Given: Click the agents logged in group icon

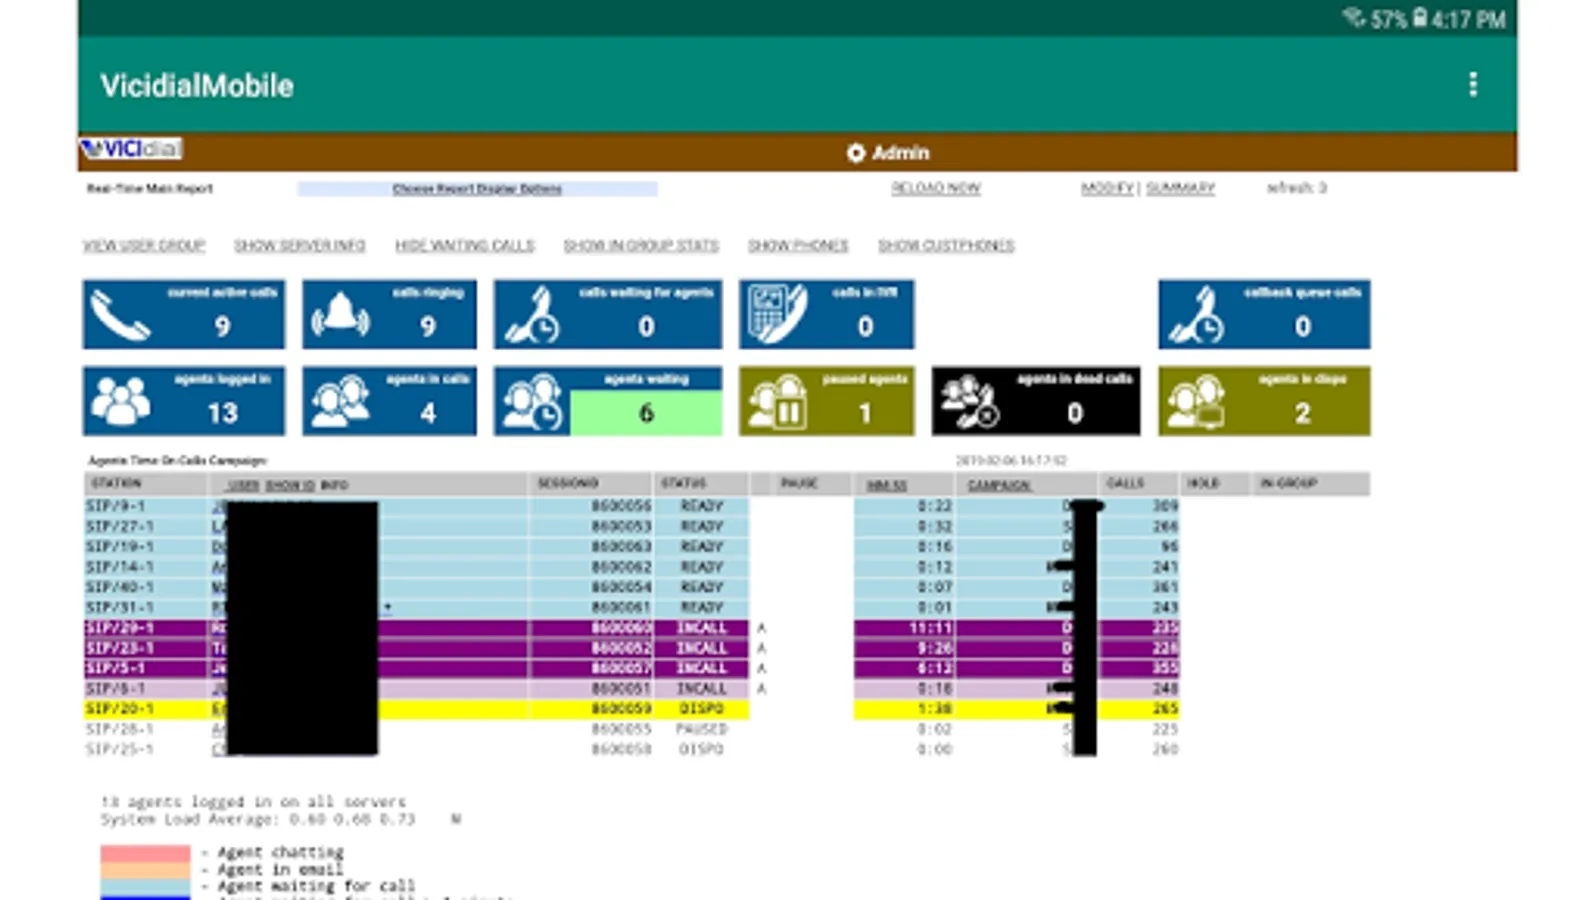Looking at the screenshot, I should (x=120, y=401).
